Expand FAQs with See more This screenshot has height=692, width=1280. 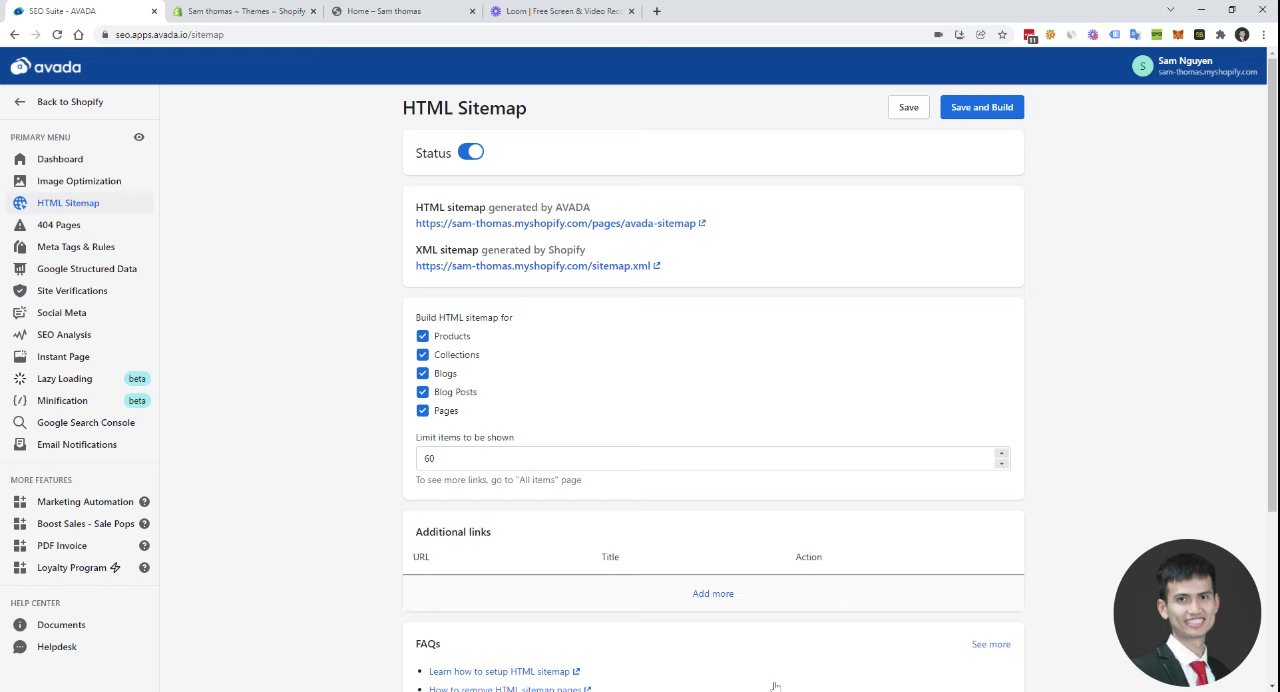click(990, 644)
